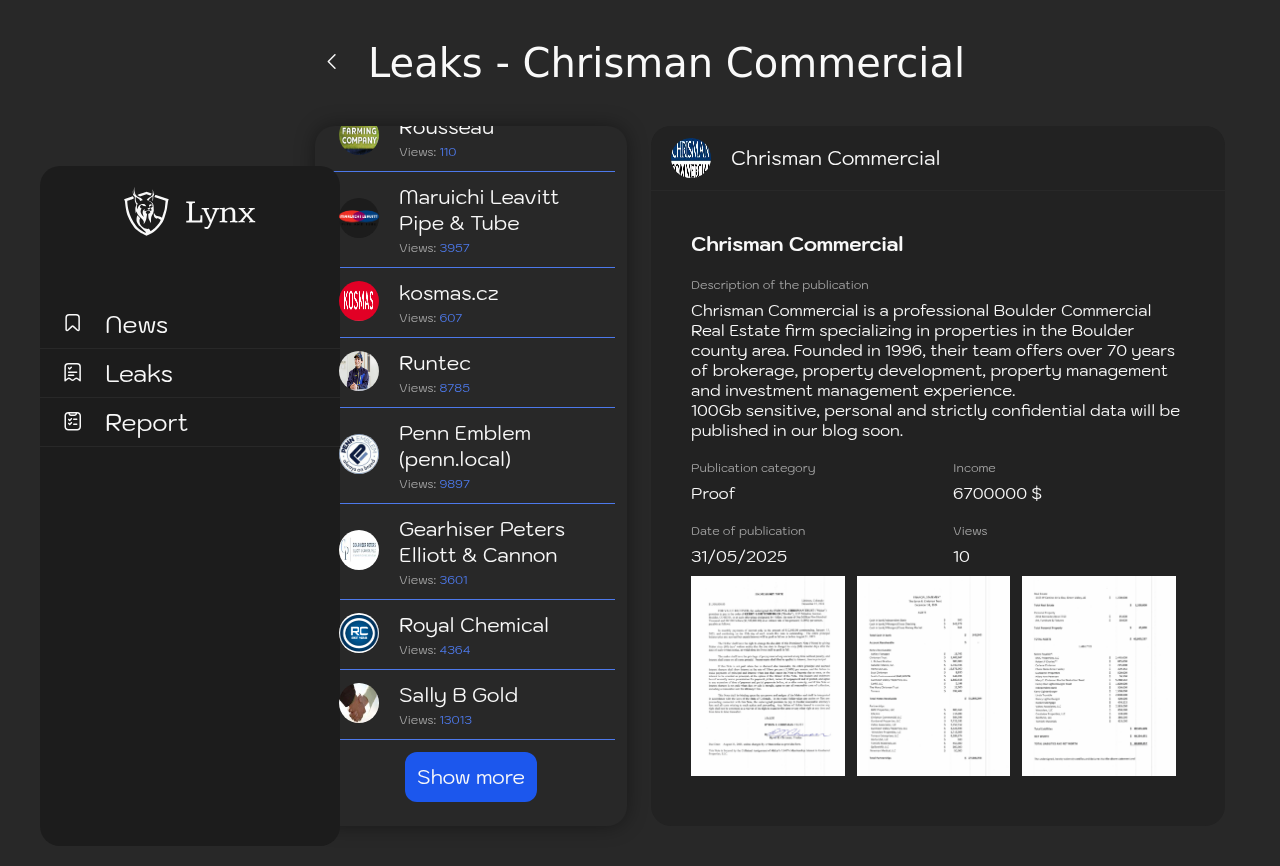Click the views count 8785
Screen dimensions: 1280x866
pos(454,388)
